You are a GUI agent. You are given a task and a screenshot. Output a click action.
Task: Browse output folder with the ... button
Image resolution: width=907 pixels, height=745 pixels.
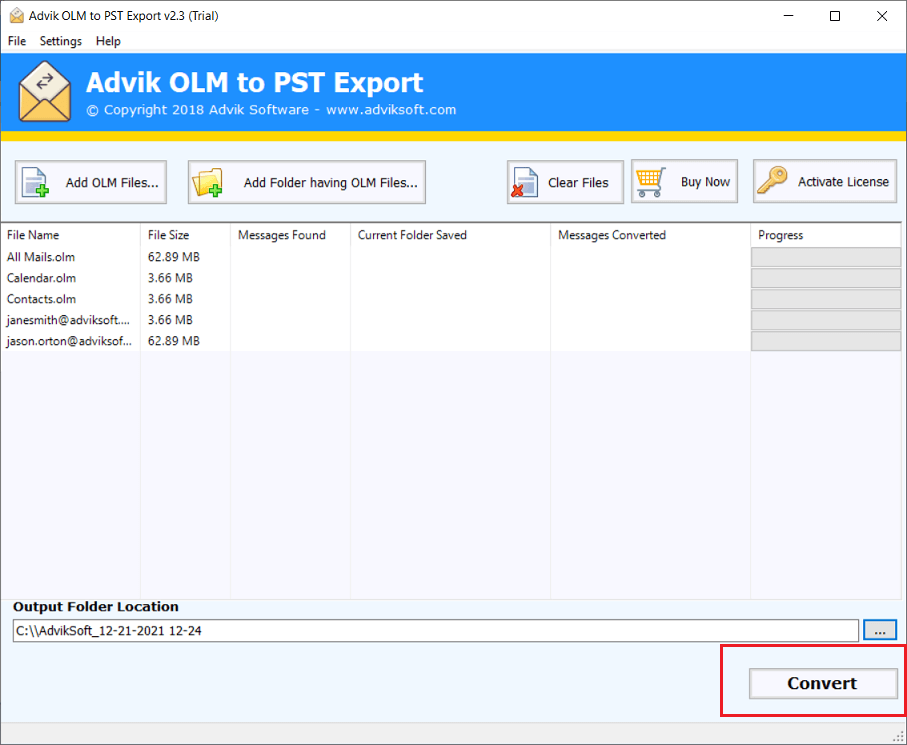tap(880, 630)
